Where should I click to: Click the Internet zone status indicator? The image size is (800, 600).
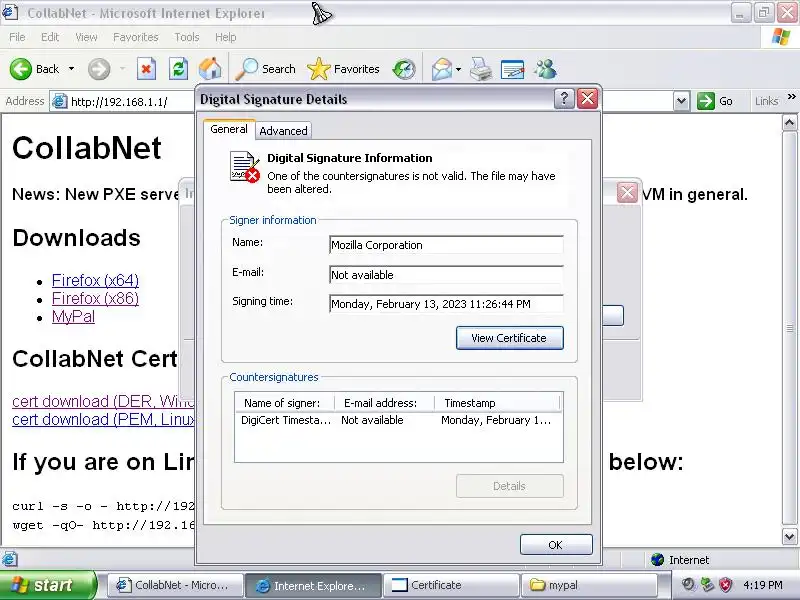pyautogui.click(x=681, y=560)
